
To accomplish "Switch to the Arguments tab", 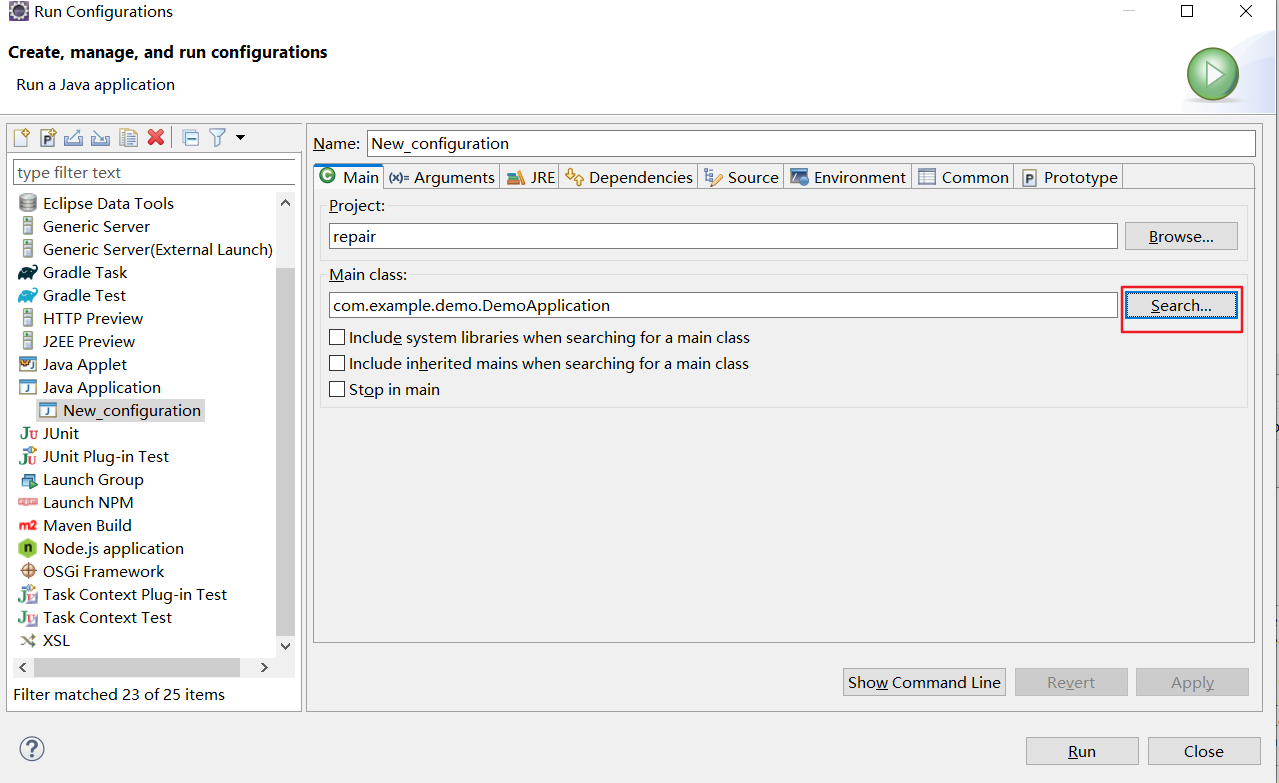I will pos(442,177).
